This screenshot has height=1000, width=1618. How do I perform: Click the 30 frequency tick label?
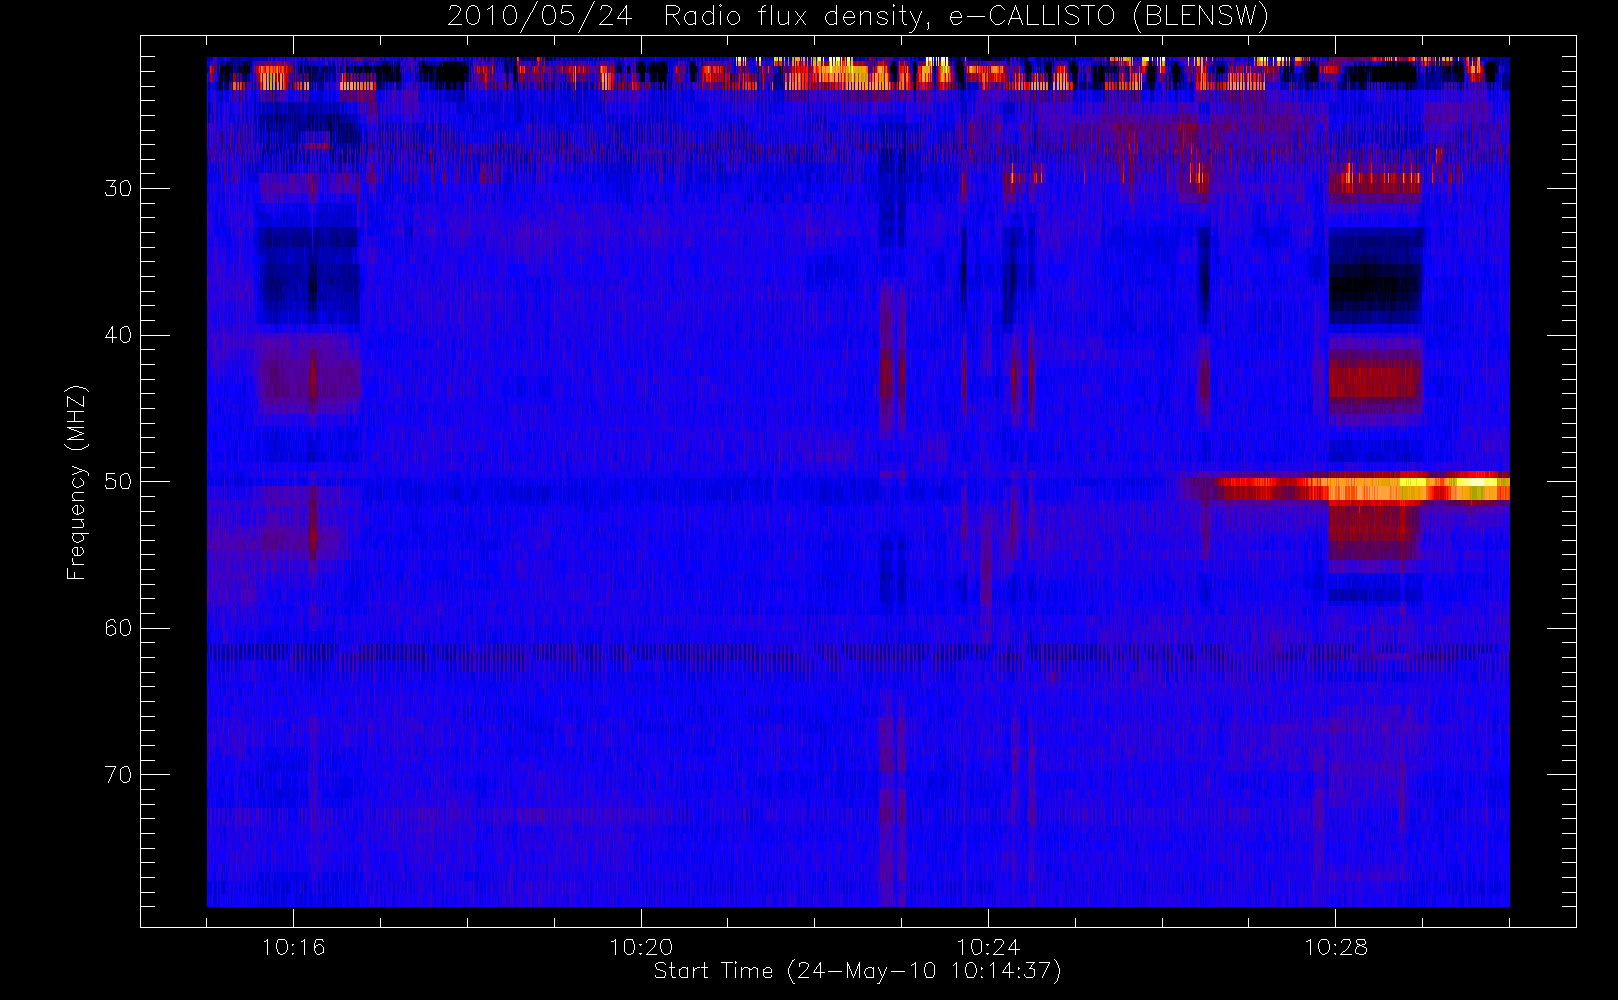118,188
